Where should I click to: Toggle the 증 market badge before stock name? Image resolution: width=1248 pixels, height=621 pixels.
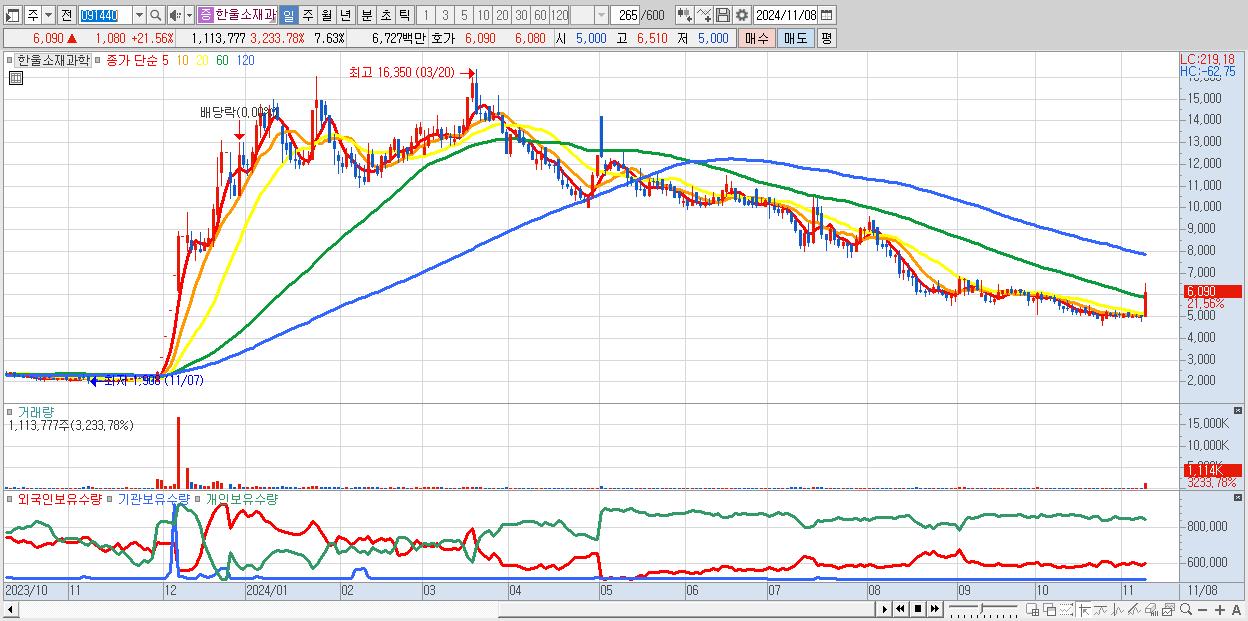(205, 15)
